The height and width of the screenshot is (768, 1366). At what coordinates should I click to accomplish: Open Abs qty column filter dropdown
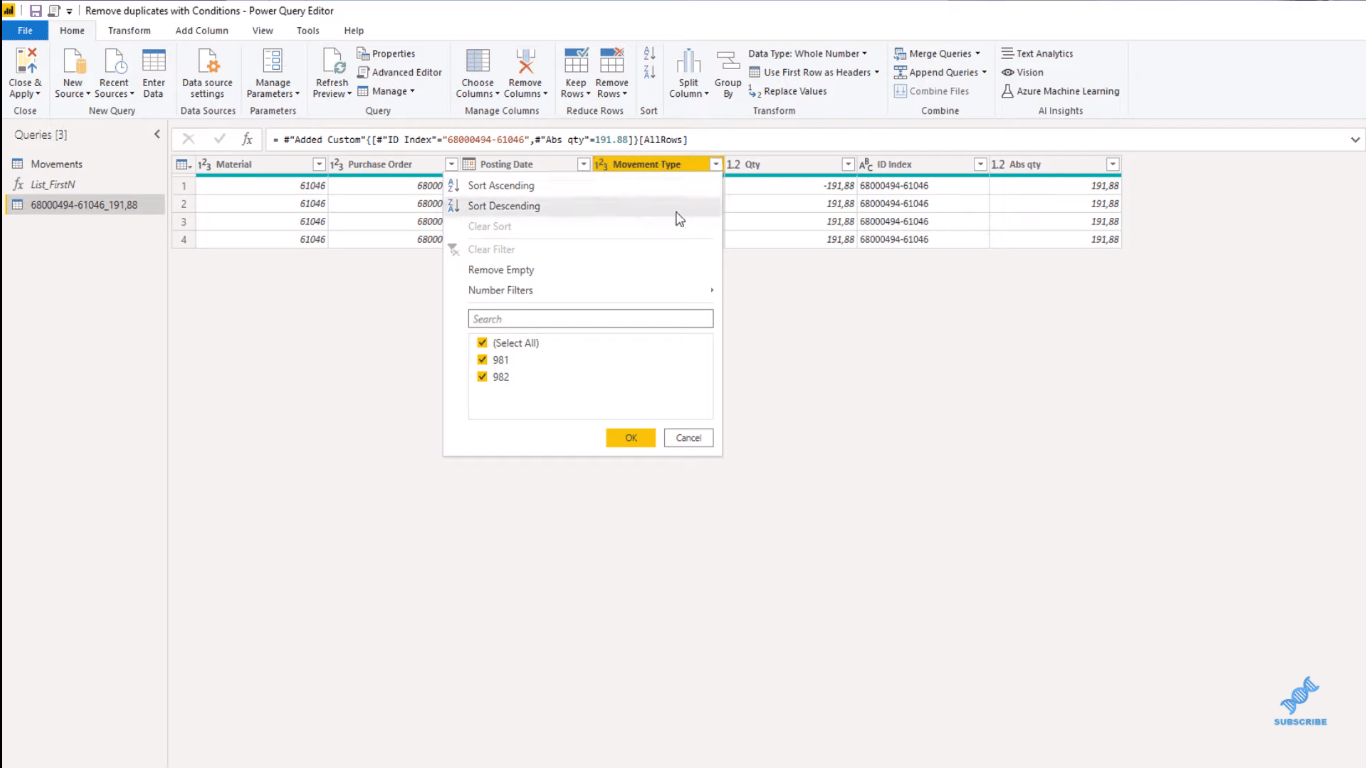(x=1113, y=164)
